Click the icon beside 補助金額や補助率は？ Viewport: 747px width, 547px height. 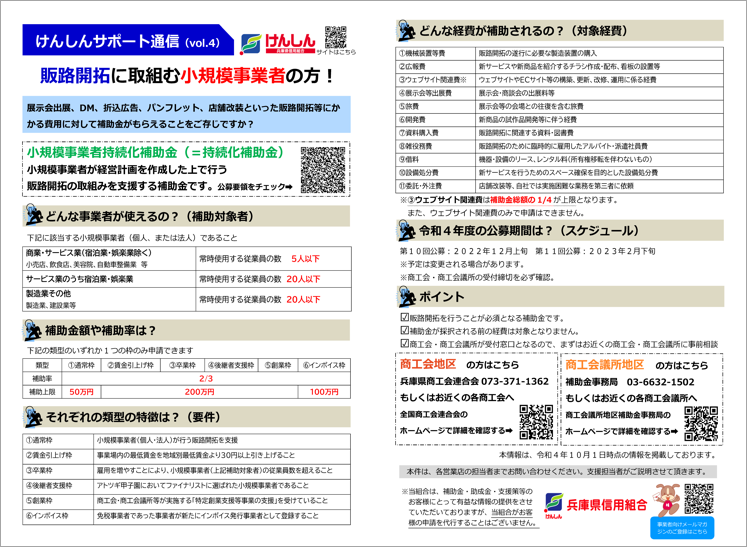point(33,329)
